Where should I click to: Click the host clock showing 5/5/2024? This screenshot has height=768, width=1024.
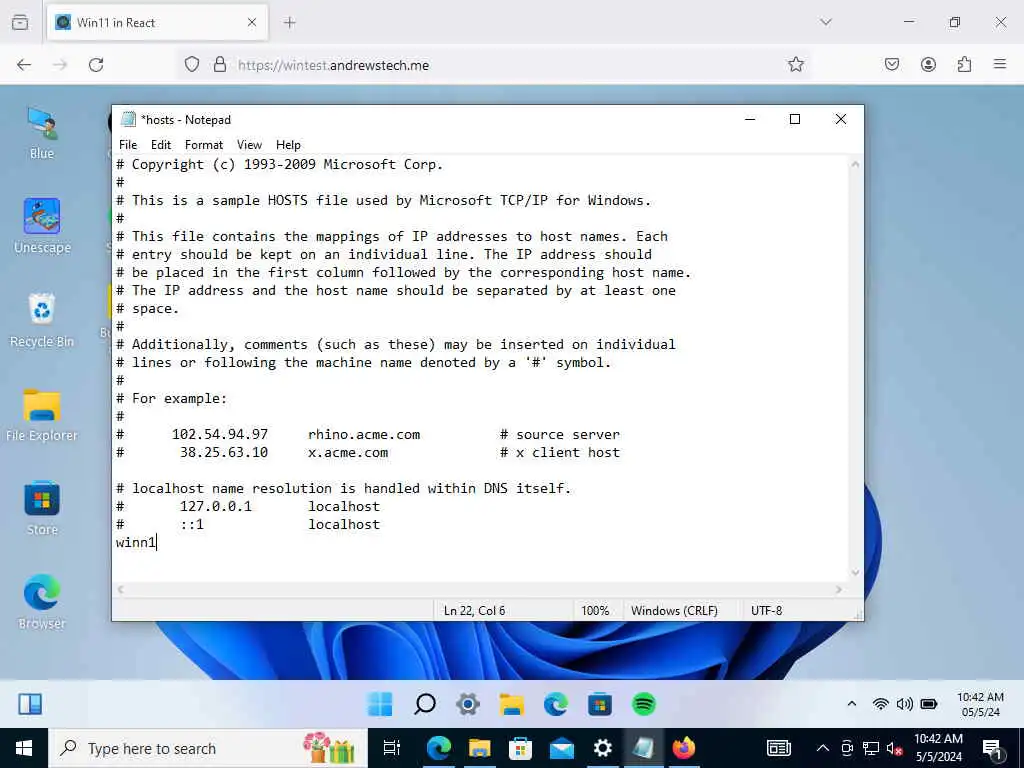tap(938, 748)
